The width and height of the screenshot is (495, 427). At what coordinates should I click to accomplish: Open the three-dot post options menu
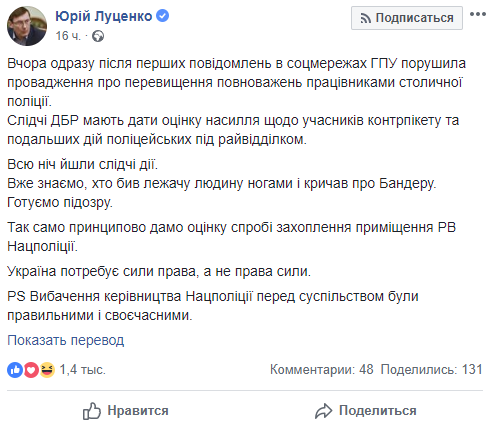click(x=478, y=14)
